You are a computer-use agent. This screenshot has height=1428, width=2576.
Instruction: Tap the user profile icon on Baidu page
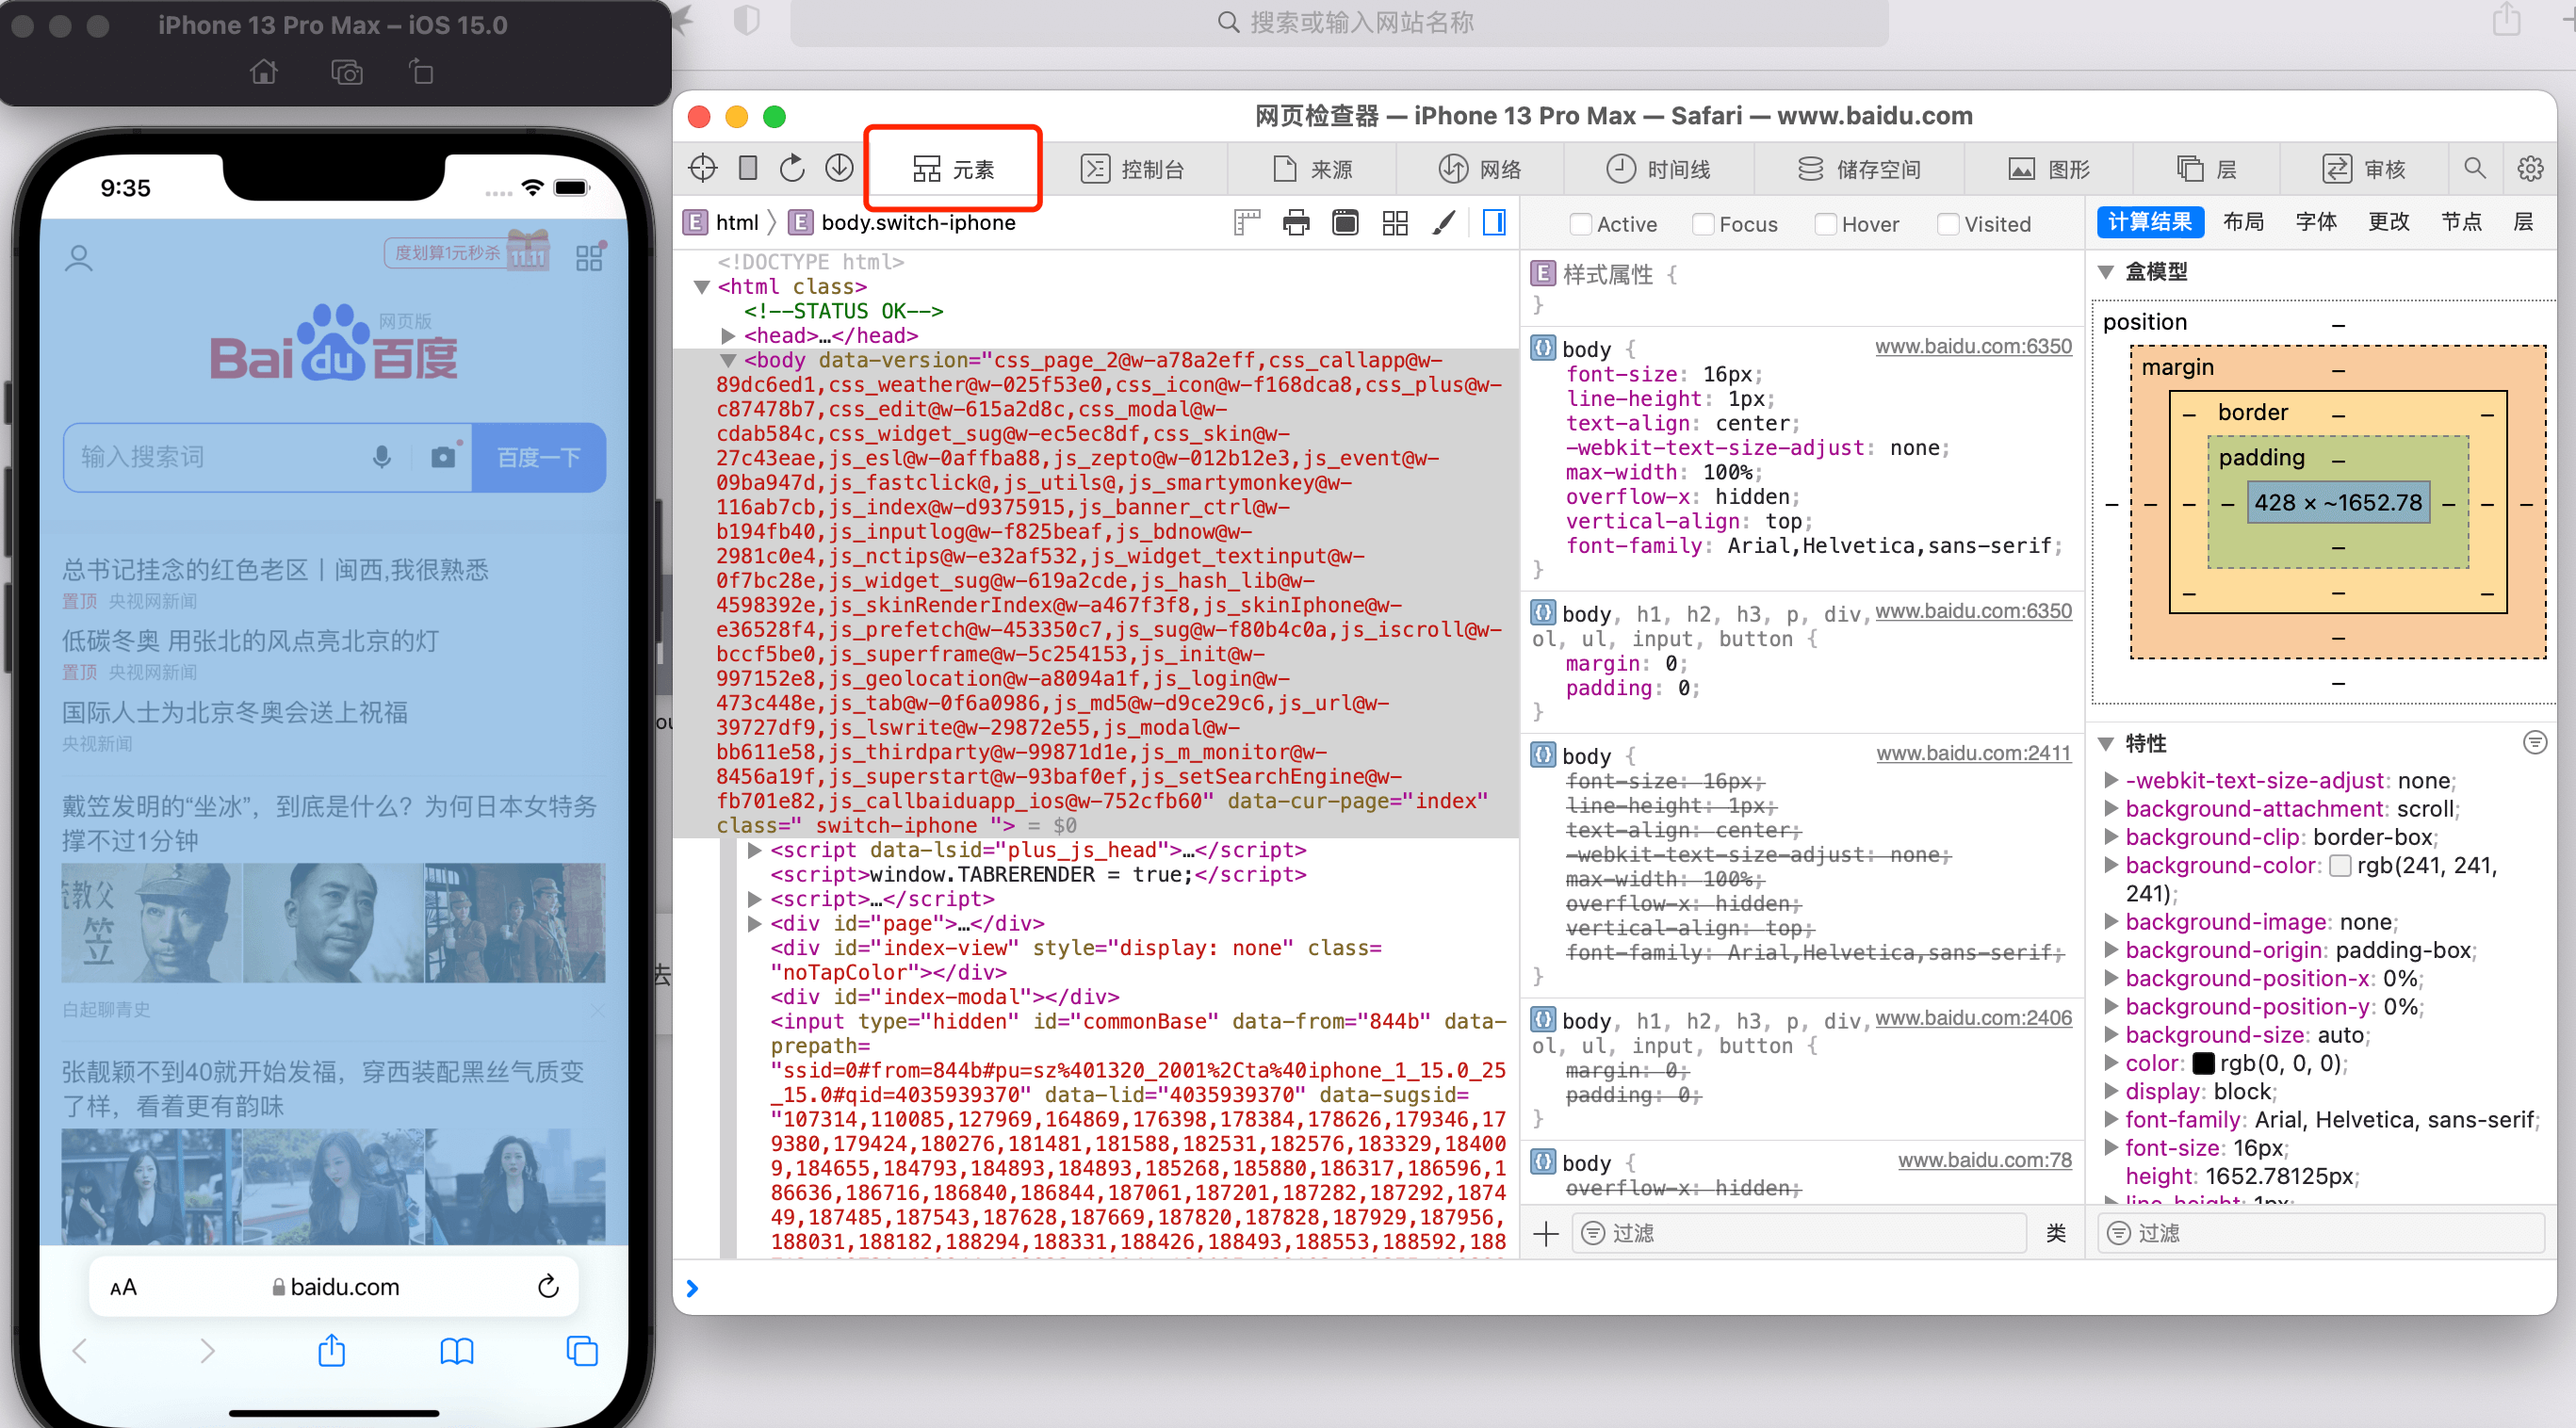click(79, 259)
